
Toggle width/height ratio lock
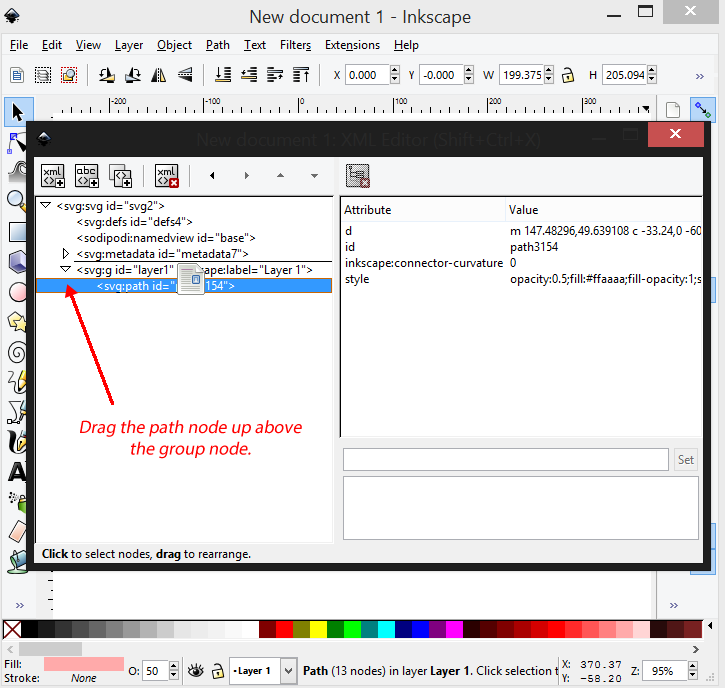tap(568, 75)
